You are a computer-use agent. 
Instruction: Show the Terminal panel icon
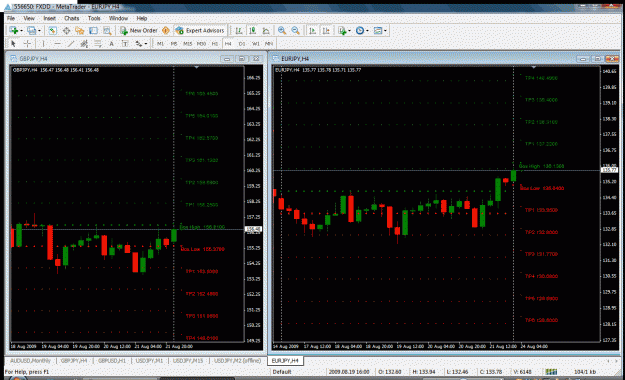(x=93, y=31)
